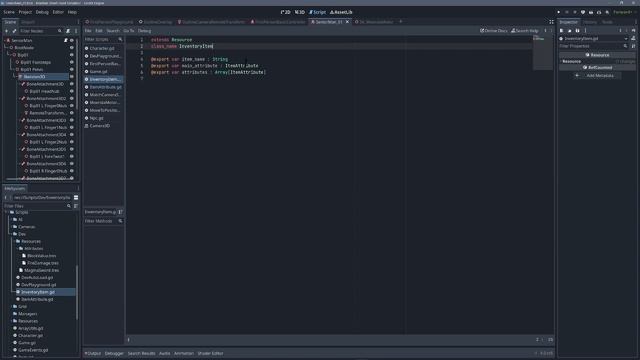This screenshot has width=640, height=360.
Task: Click the Online Docs button
Action: click(x=493, y=31)
